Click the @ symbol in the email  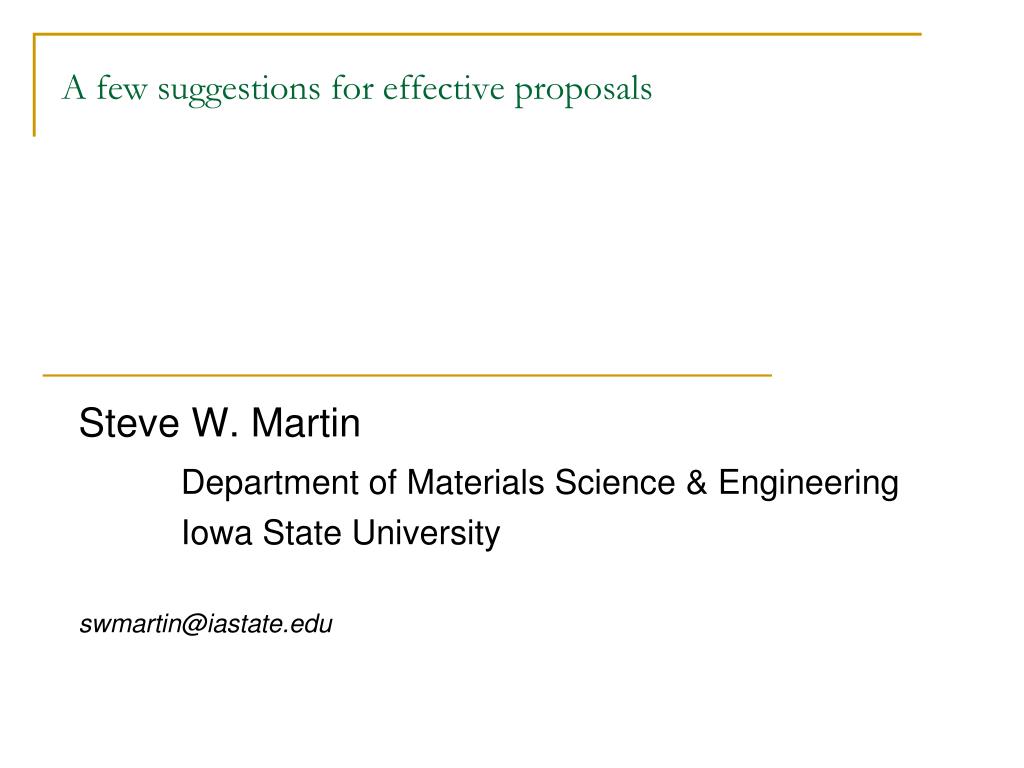click(194, 624)
